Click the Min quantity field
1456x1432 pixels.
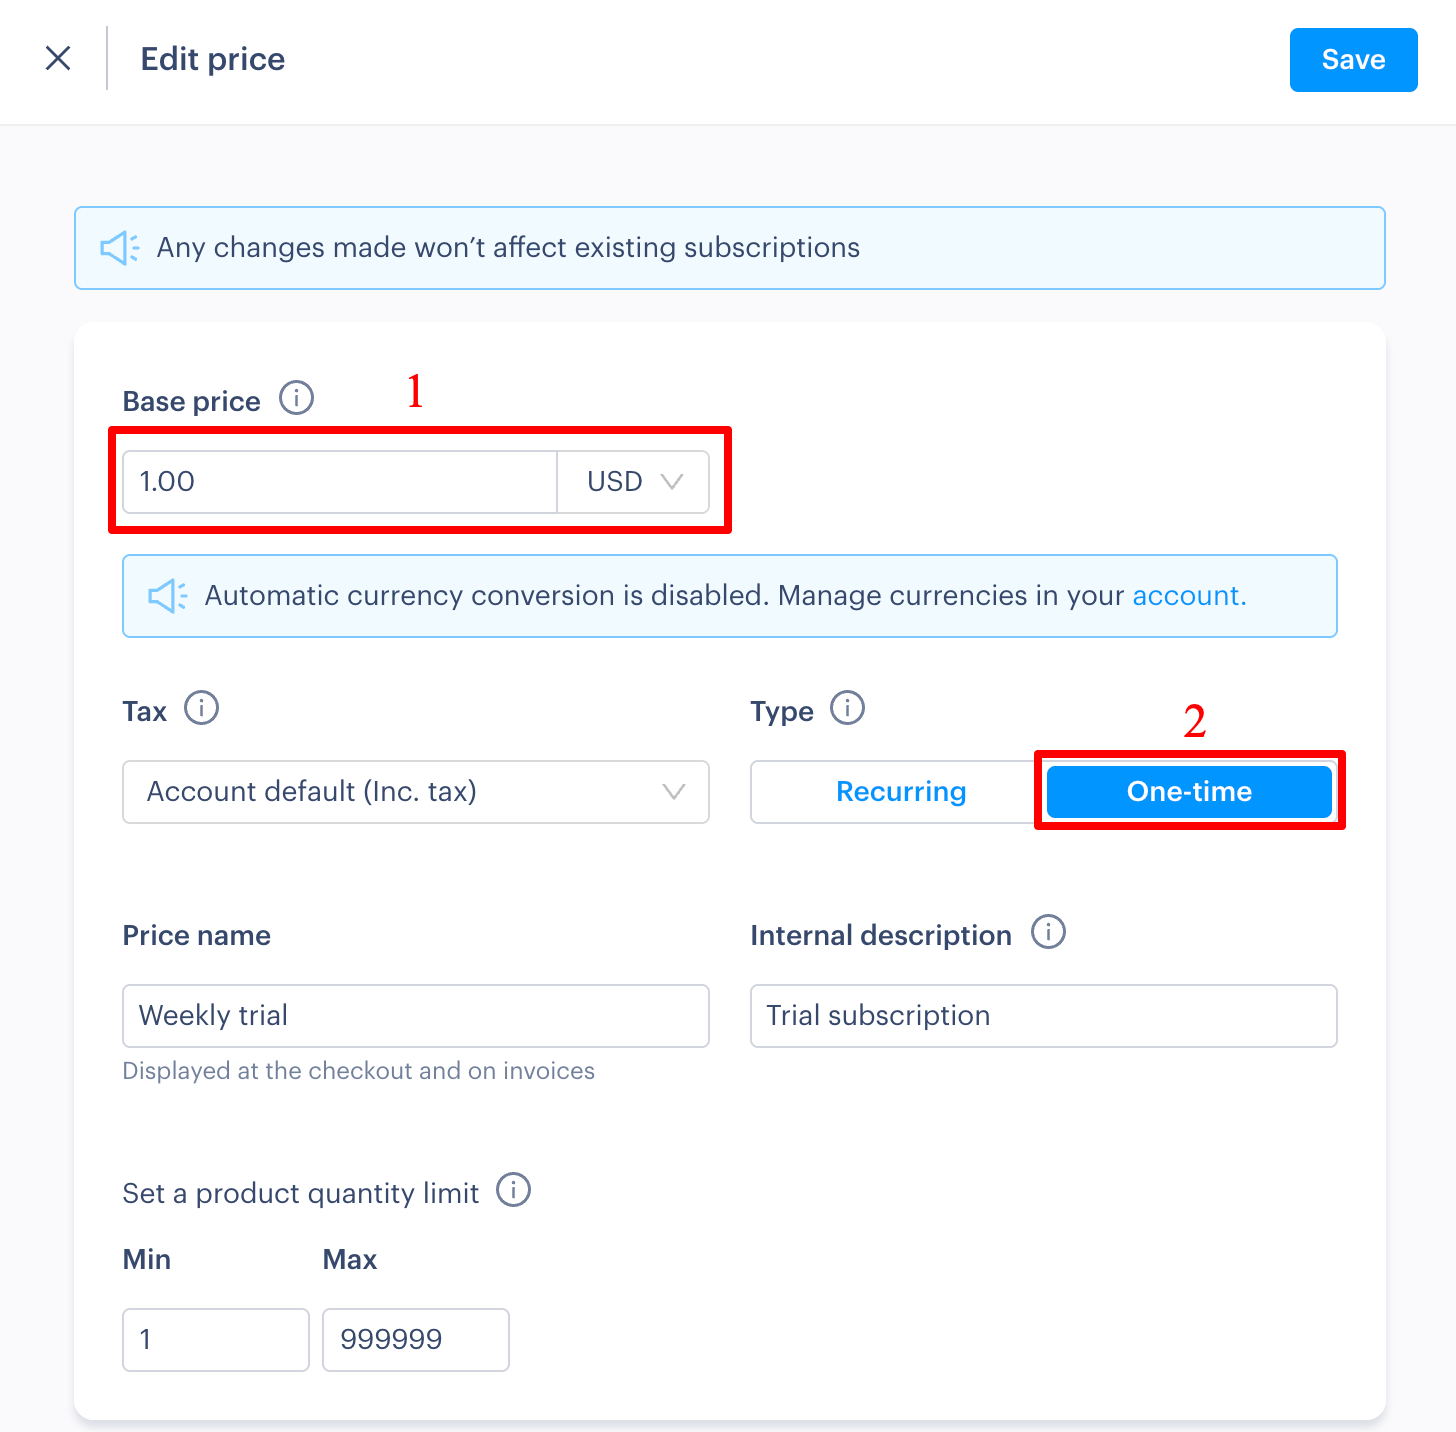pyautogui.click(x=216, y=1340)
